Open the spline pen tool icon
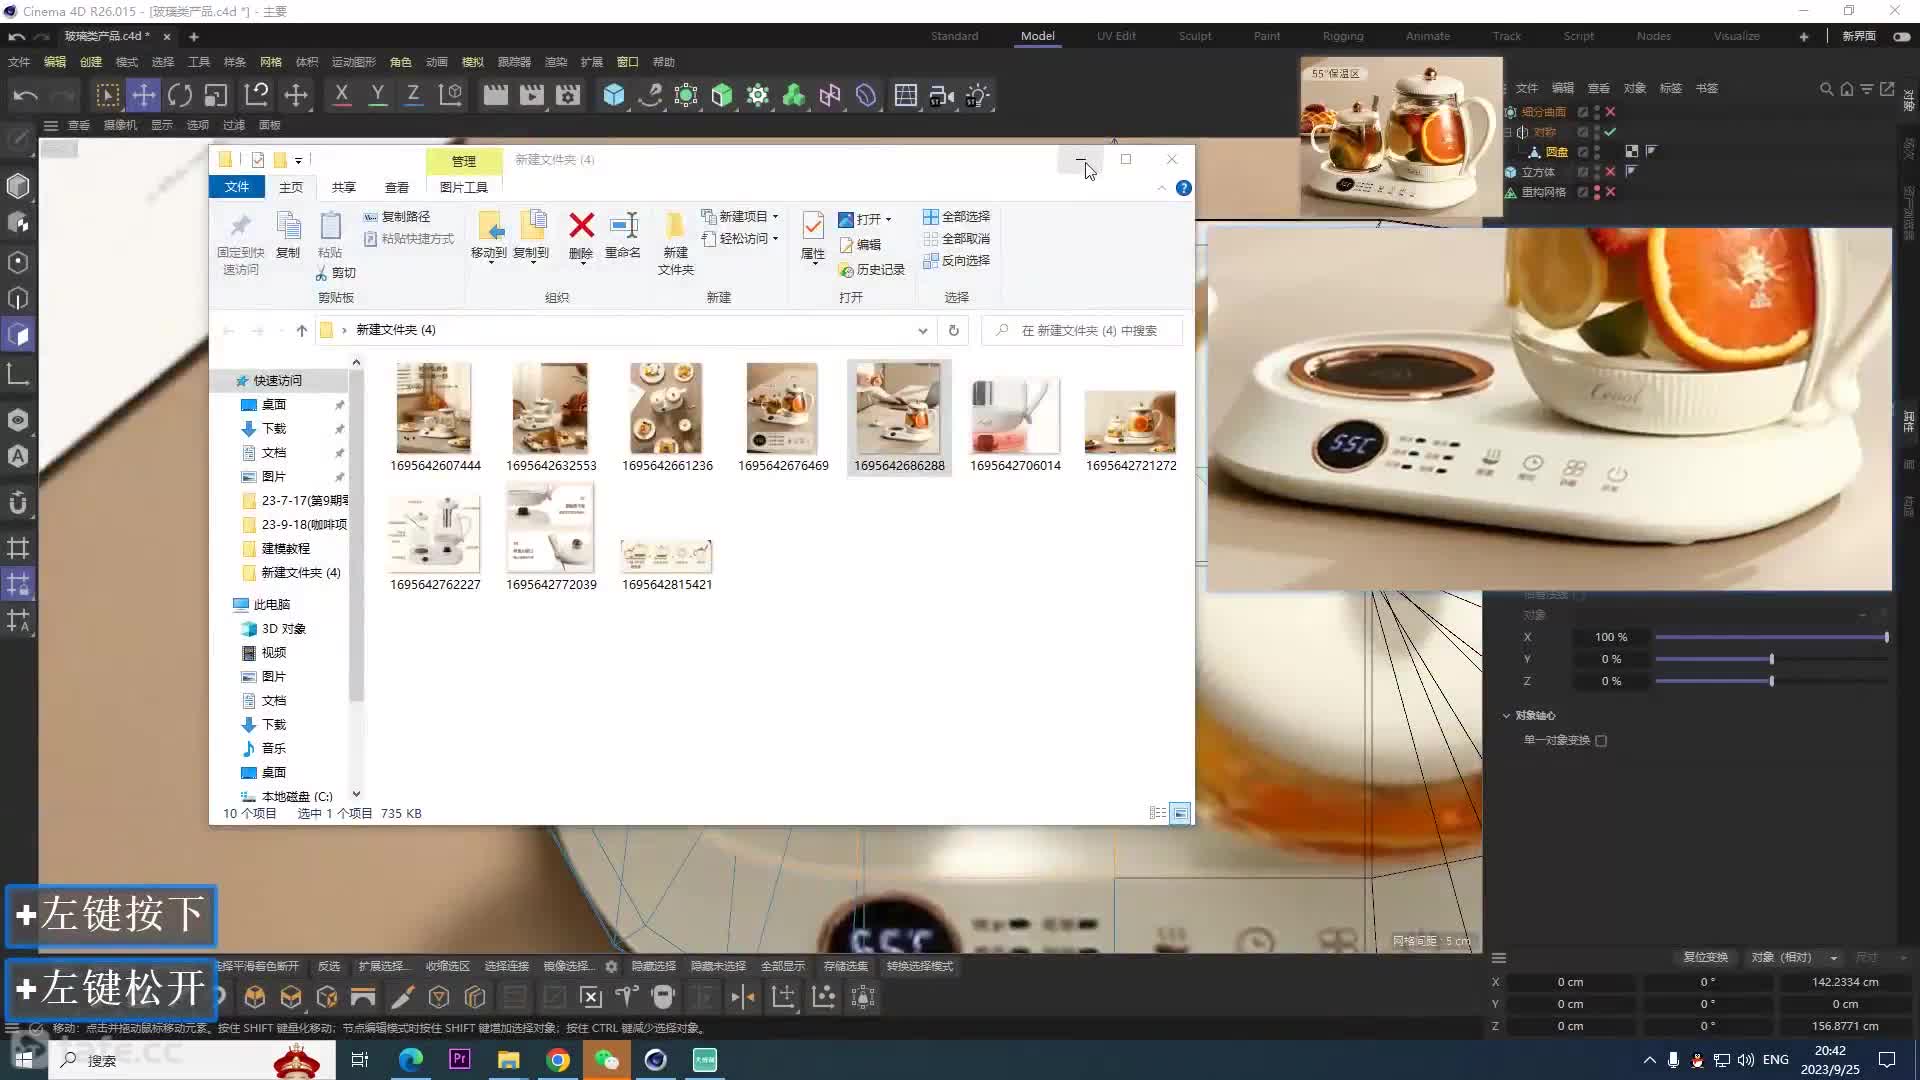Screen dimensions: 1920x1080 (x=650, y=95)
